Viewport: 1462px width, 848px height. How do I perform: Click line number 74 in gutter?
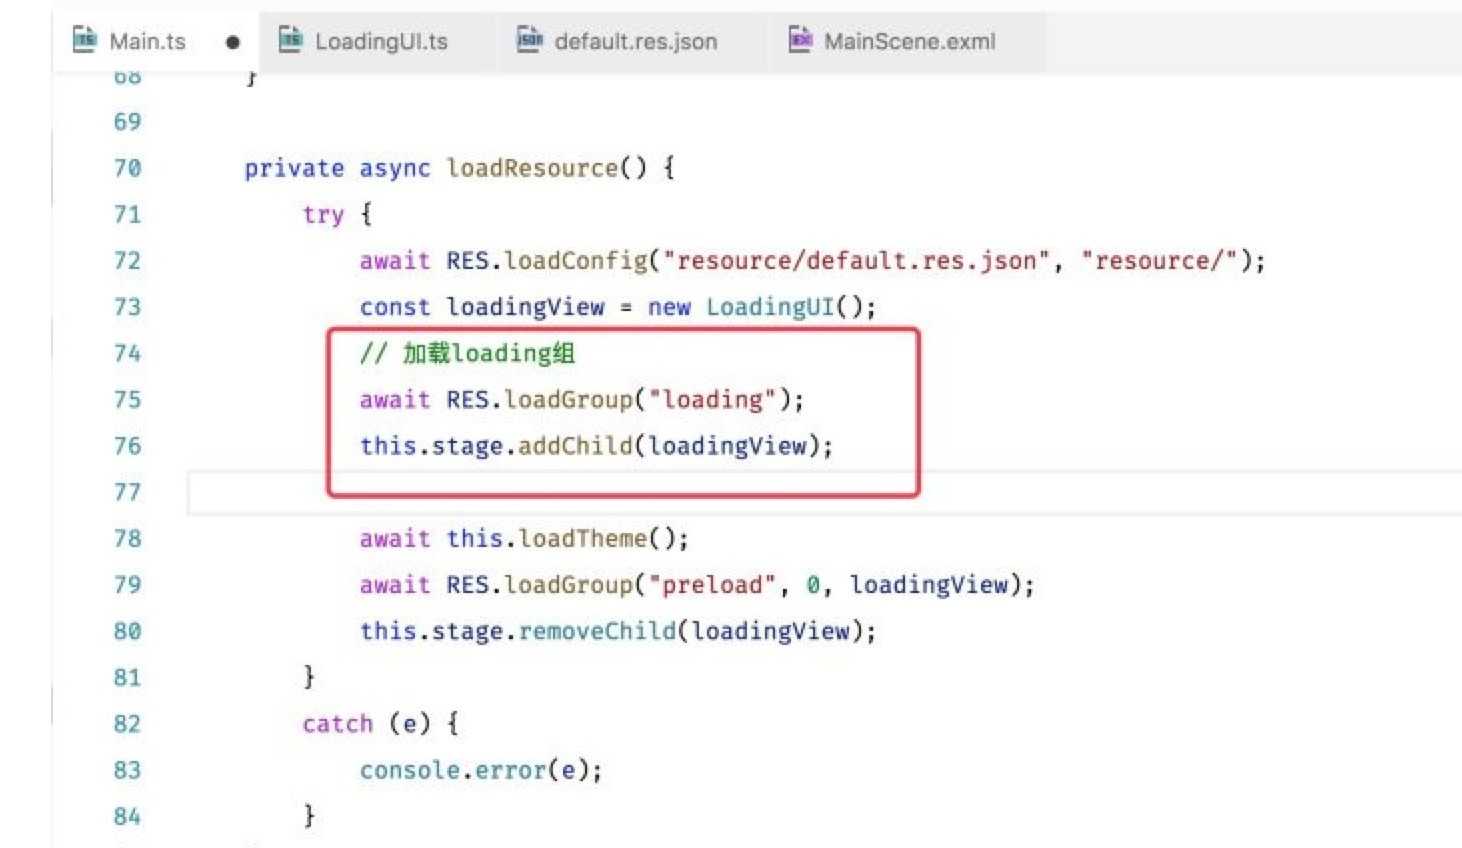(x=127, y=353)
